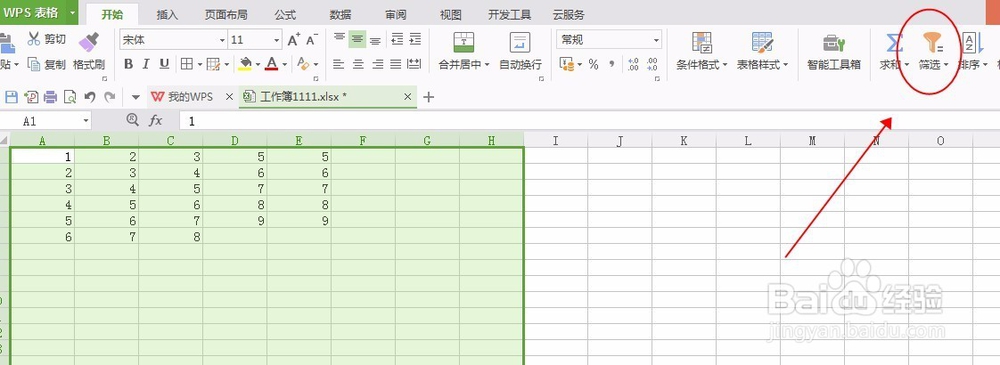The height and width of the screenshot is (365, 1000).
Task: Apply red font color A
Action: (x=272, y=64)
